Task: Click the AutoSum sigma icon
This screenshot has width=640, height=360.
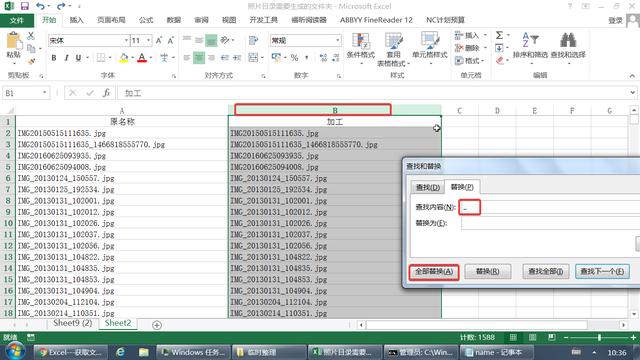Action: click(500, 35)
